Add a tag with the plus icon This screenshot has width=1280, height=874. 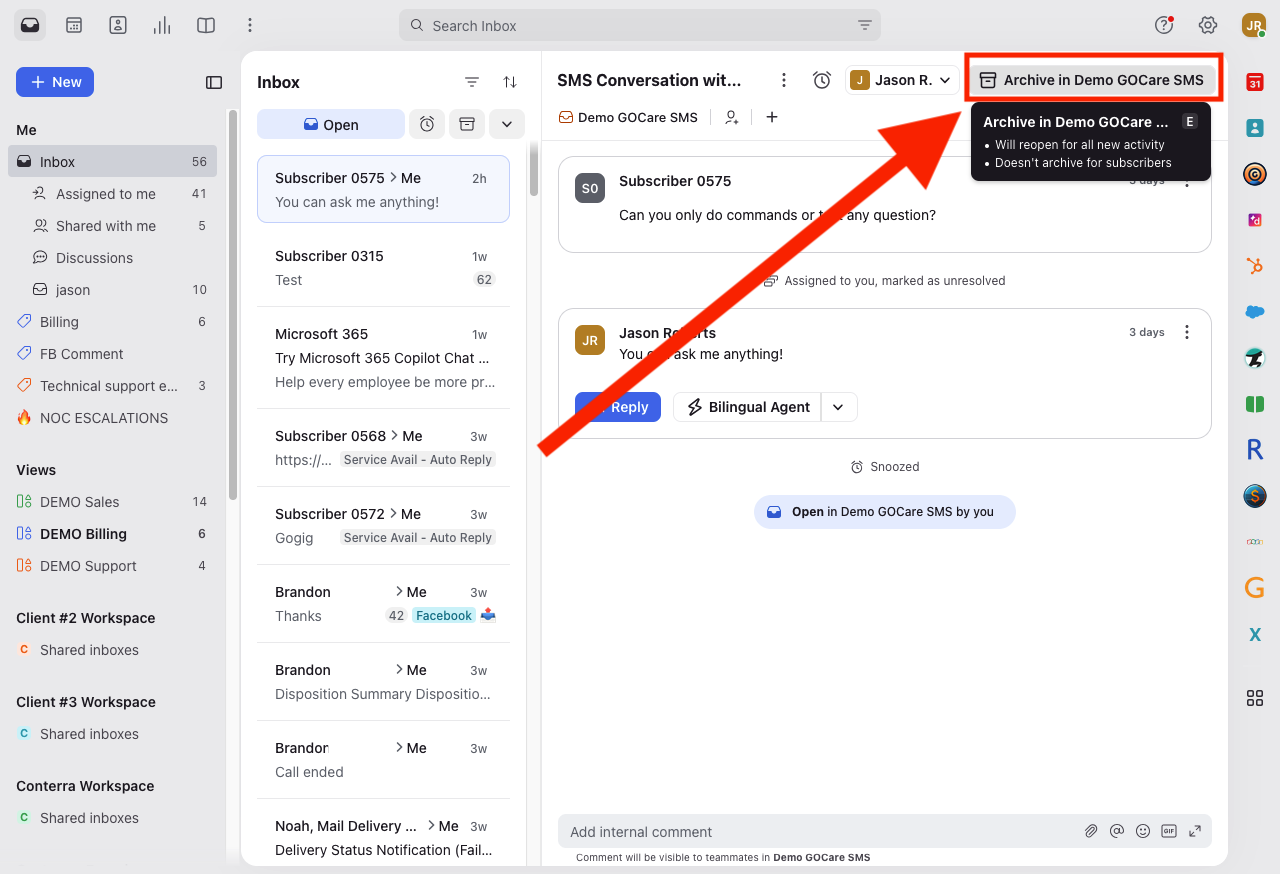click(772, 117)
